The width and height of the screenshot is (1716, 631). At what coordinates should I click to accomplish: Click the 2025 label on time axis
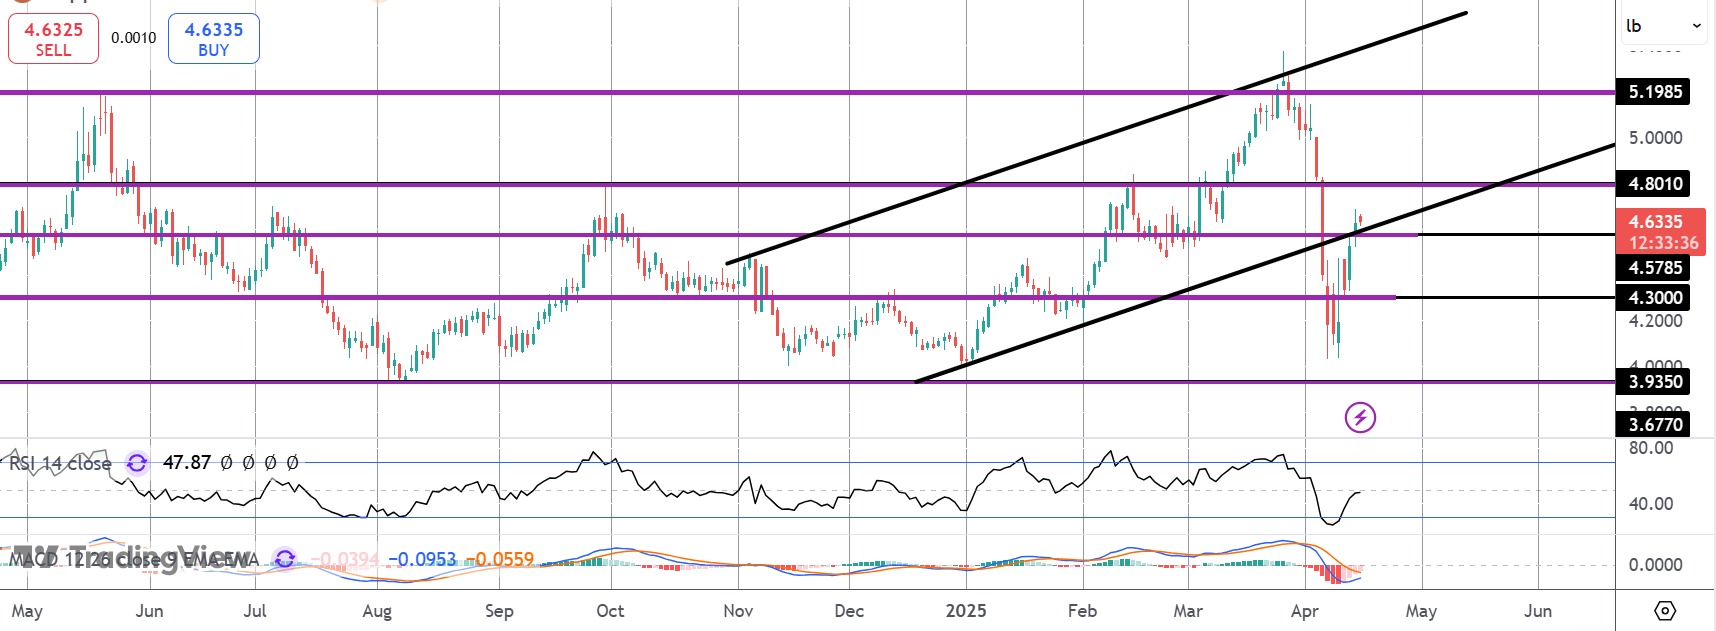click(966, 611)
